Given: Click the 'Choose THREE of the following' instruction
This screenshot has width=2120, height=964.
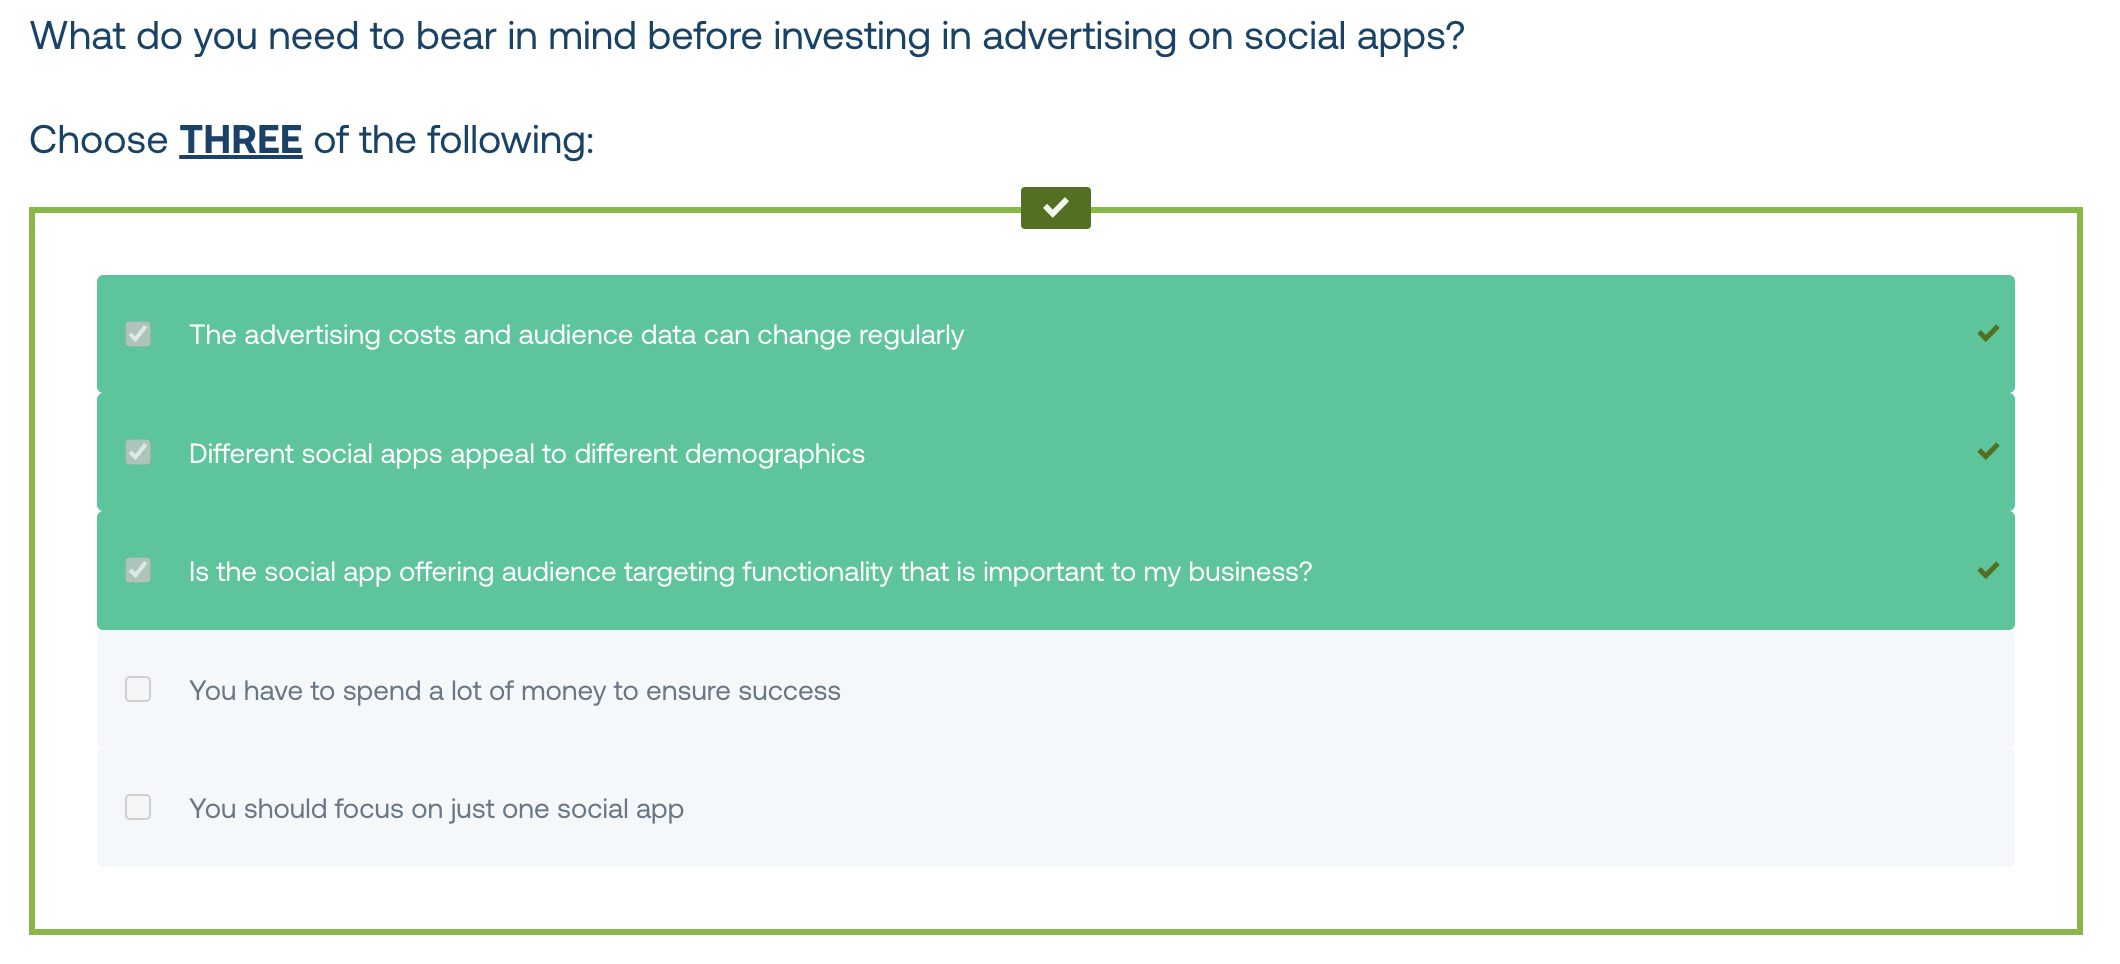Looking at the screenshot, I should [312, 140].
